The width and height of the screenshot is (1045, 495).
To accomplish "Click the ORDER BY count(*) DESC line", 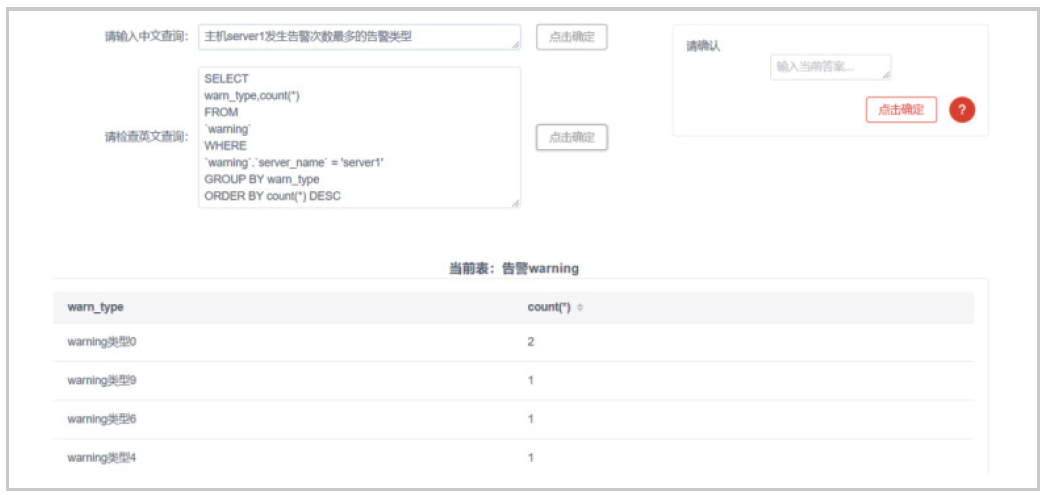I will click(273, 196).
